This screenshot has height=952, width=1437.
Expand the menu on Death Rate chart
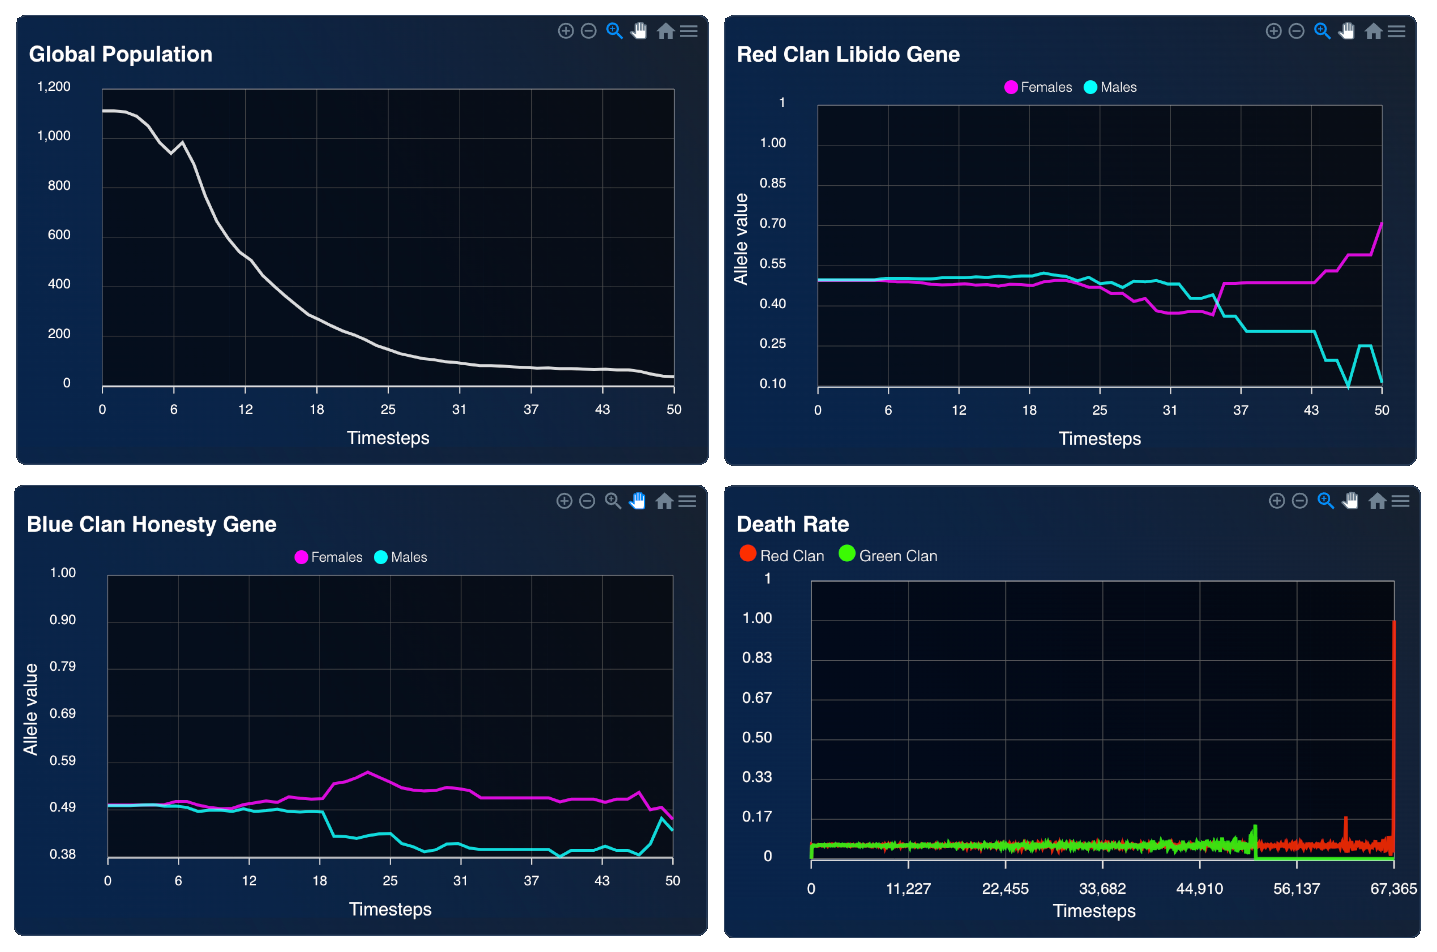click(1401, 501)
